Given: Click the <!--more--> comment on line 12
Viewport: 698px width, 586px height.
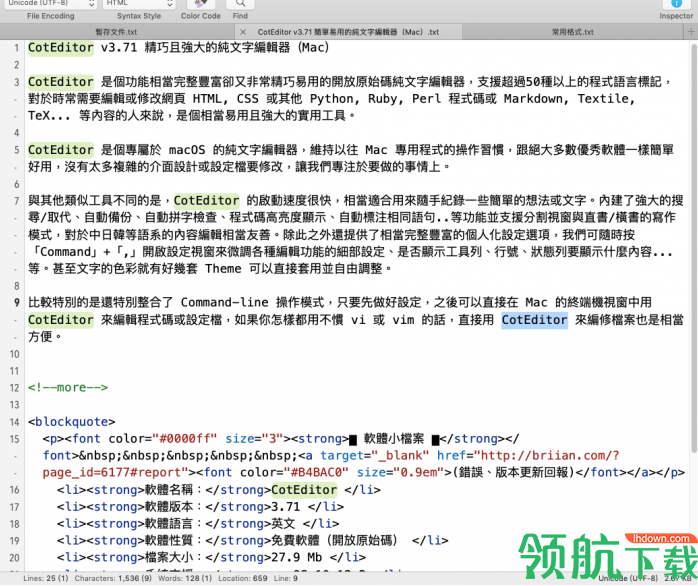Looking at the screenshot, I should [x=68, y=388].
